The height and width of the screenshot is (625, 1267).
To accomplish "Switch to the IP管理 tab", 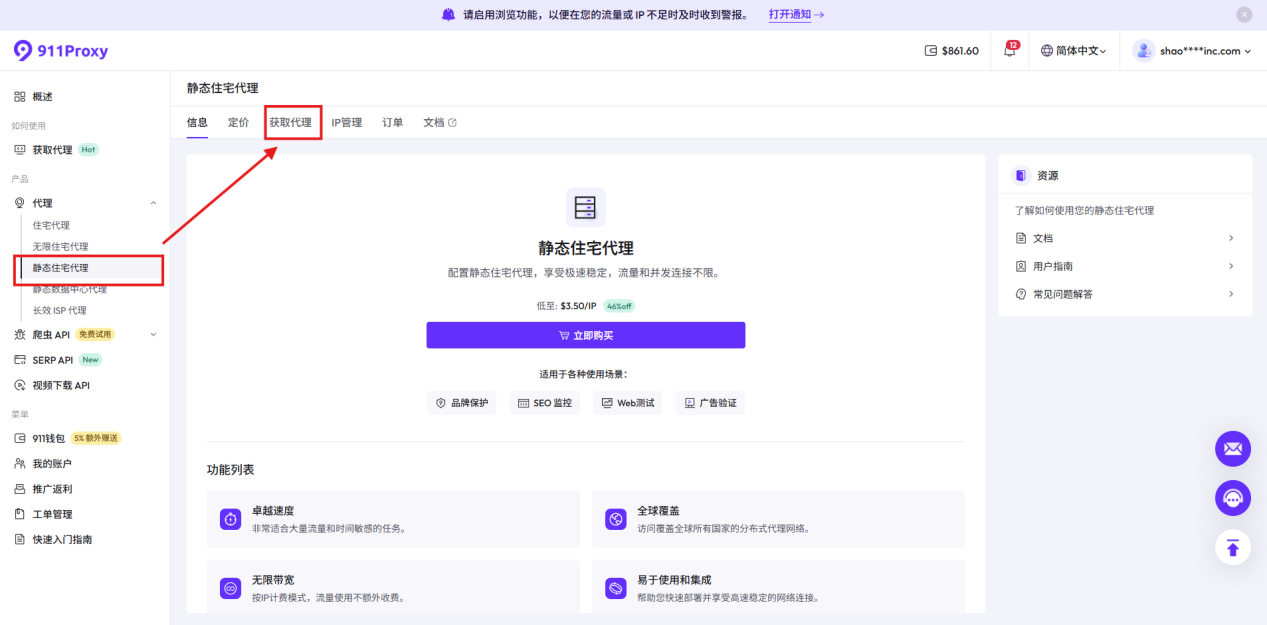I will (347, 123).
